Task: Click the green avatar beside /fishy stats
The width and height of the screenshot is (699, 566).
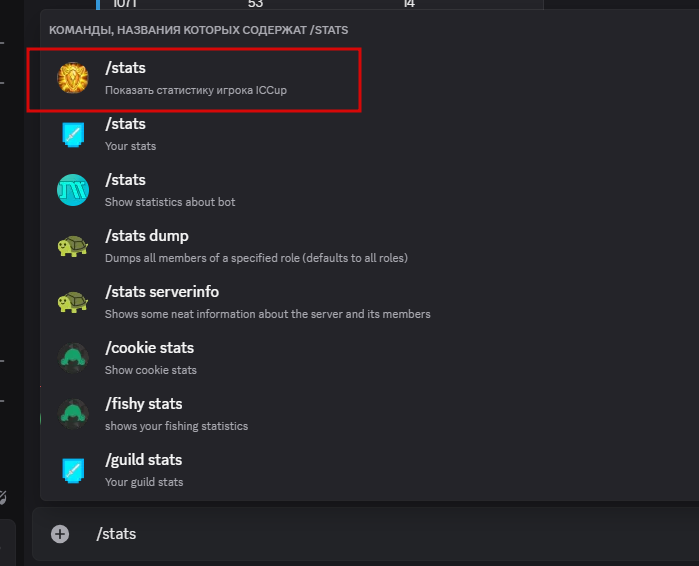Action: point(73,414)
